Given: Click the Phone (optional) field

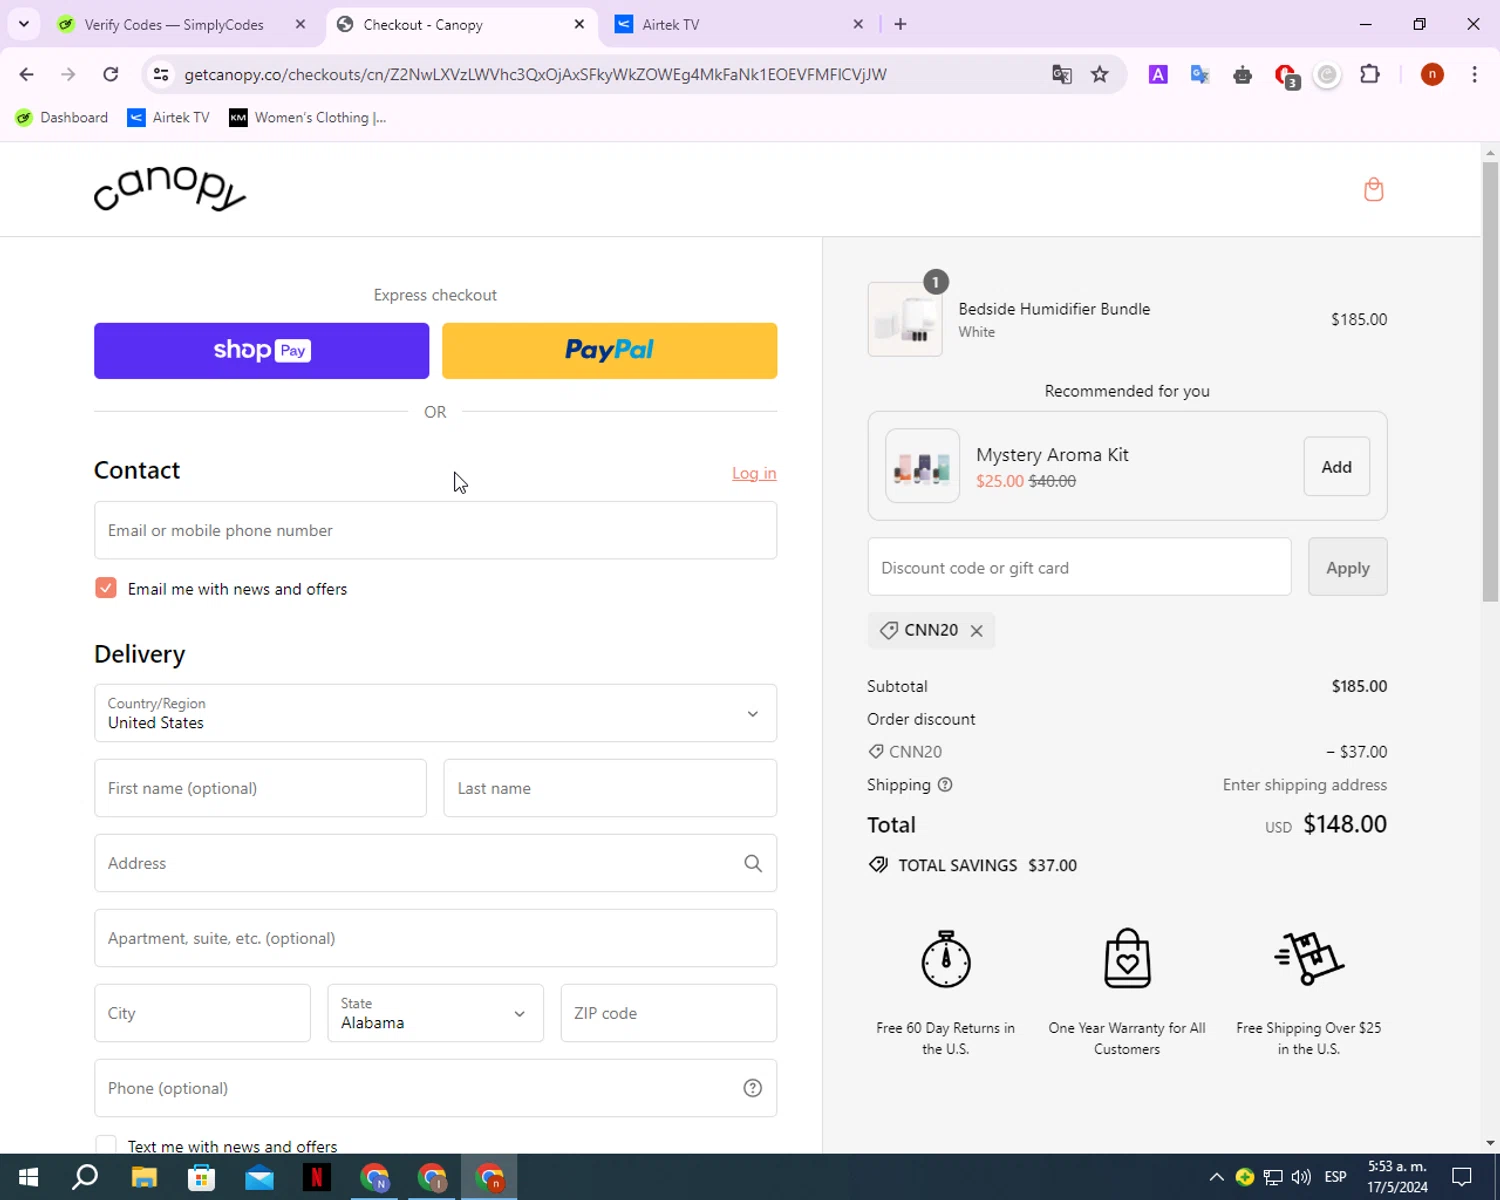Looking at the screenshot, I should coord(435,1088).
